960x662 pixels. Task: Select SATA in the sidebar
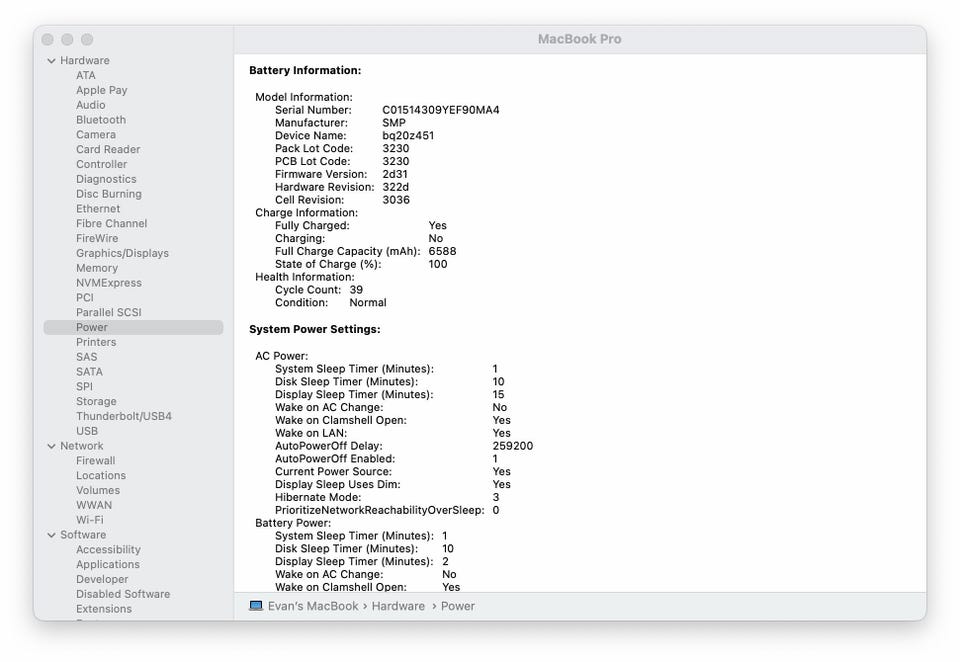pyautogui.click(x=89, y=372)
